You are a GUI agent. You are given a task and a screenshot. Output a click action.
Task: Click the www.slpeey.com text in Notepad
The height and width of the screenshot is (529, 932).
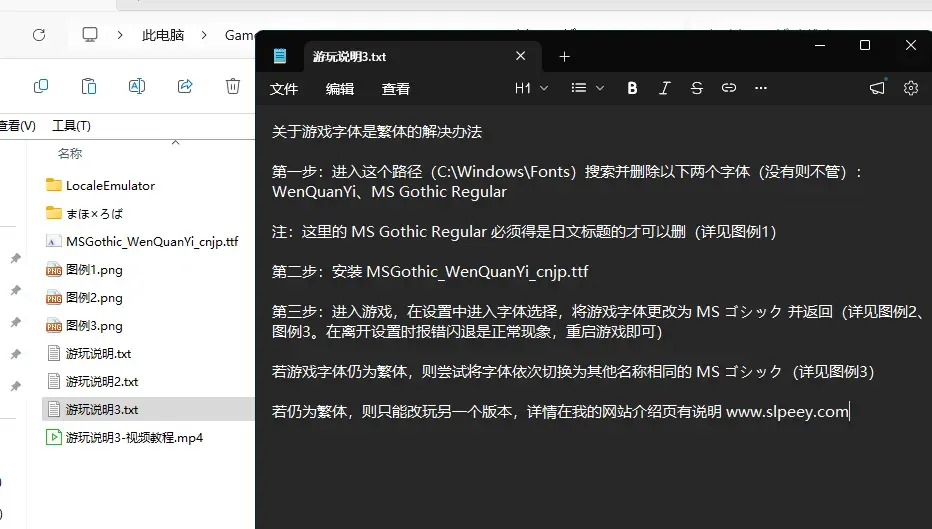tap(787, 411)
